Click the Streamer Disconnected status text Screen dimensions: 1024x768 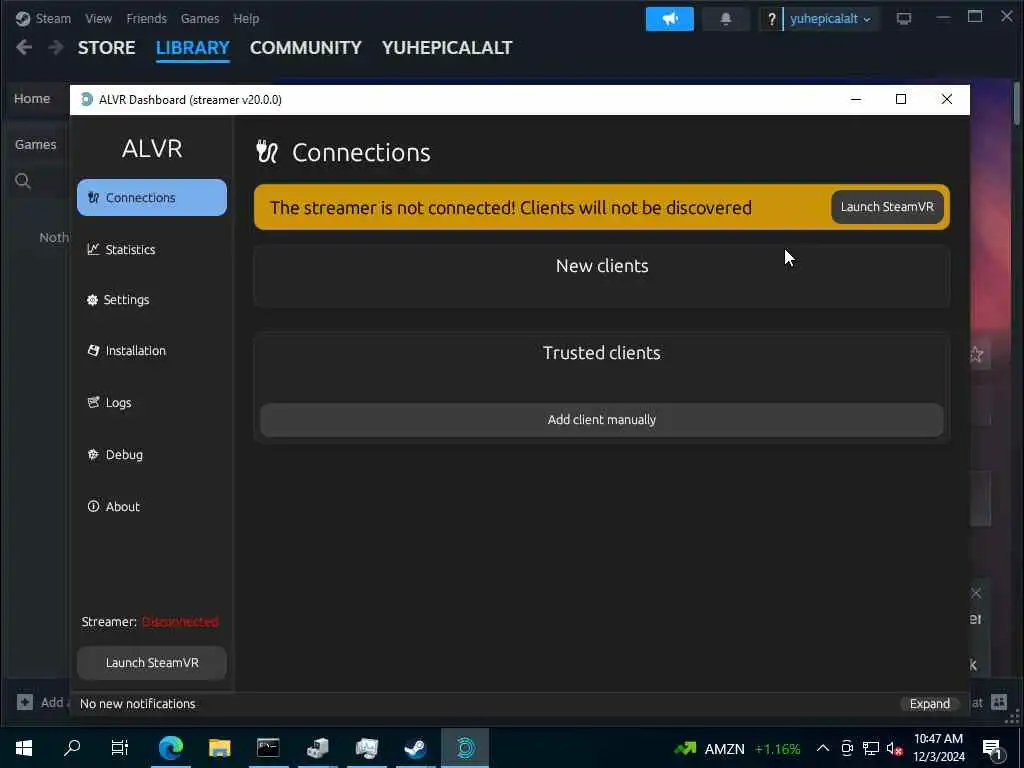click(x=150, y=622)
